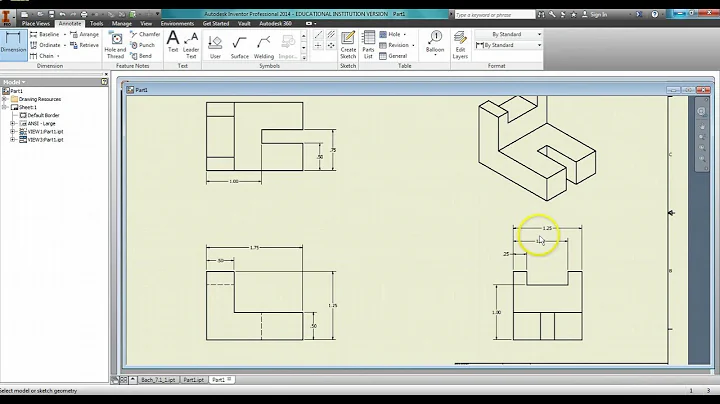The height and width of the screenshot is (404, 720).
Task: Select the Chain dimension tool
Action: pos(42,56)
